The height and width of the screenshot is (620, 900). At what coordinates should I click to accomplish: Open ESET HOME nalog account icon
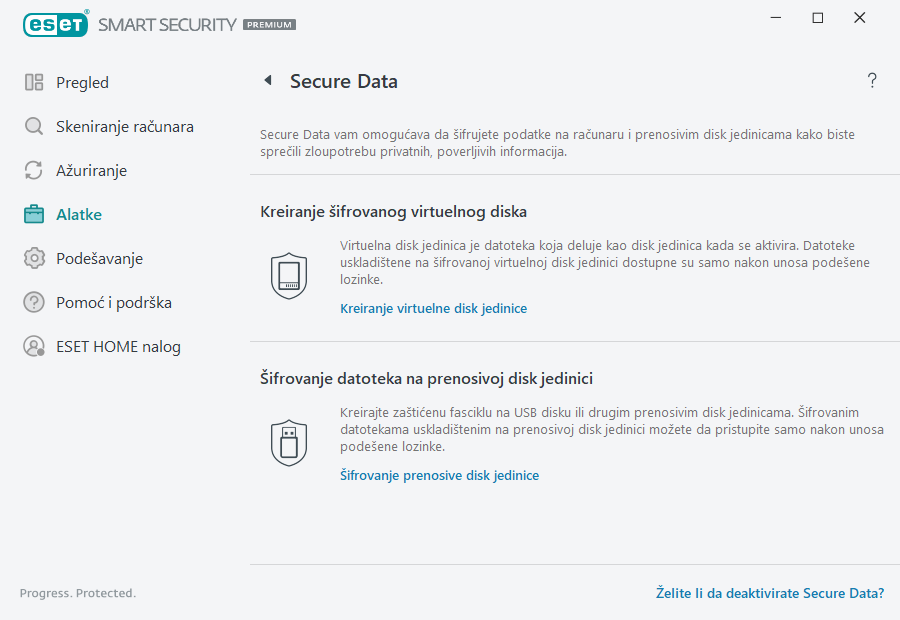pyautogui.click(x=33, y=346)
